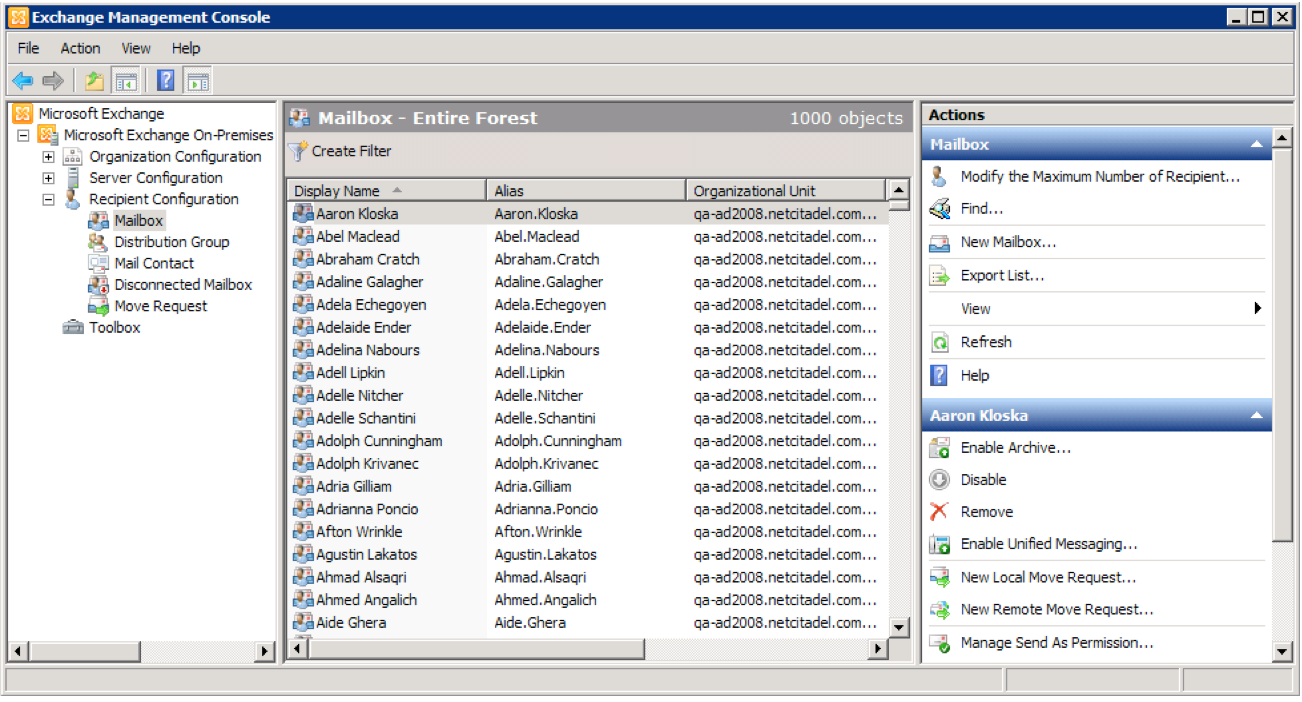
Task: Click the Refresh action icon
Action: [x=939, y=342]
